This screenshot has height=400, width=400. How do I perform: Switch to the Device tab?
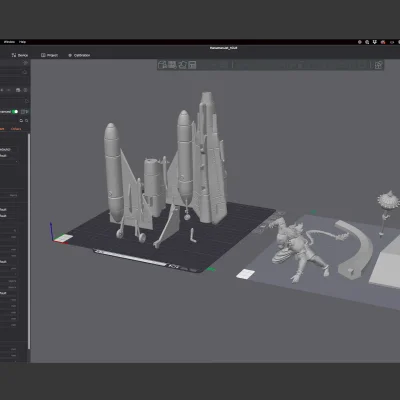pyautogui.click(x=20, y=55)
